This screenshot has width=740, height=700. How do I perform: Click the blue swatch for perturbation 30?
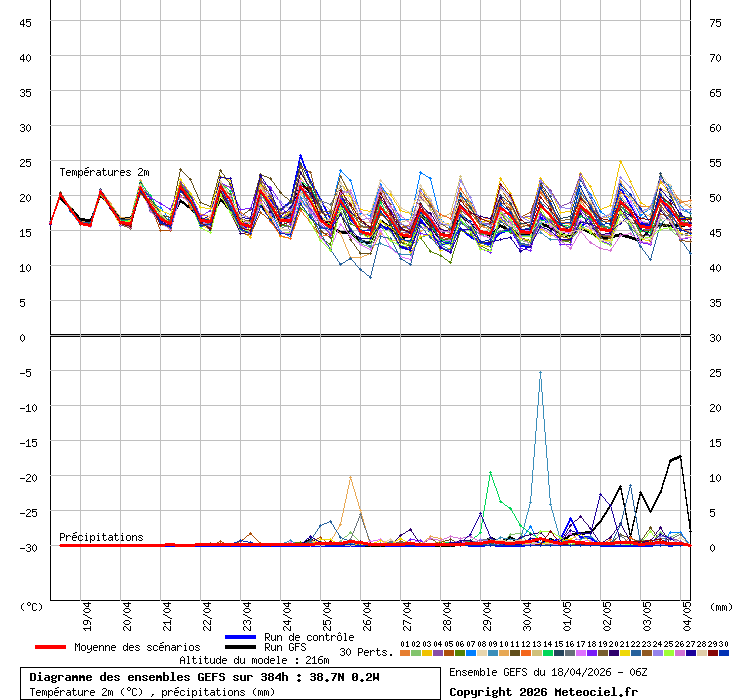pyautogui.click(x=724, y=653)
